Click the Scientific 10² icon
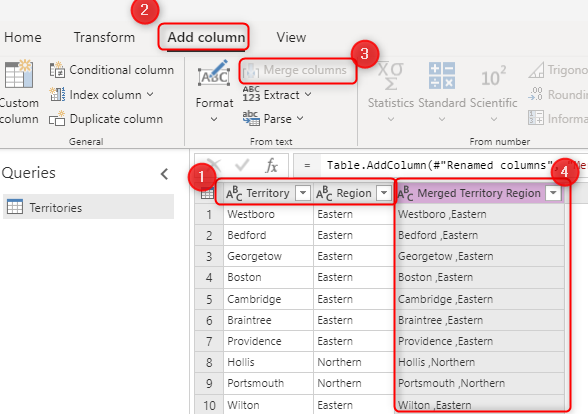Image resolution: width=588 pixels, height=414 pixels. [x=494, y=76]
